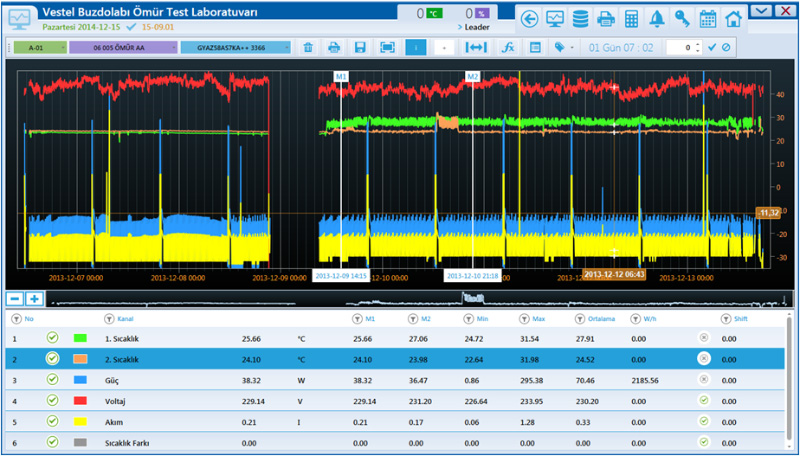Go to the home icon
The height and width of the screenshot is (456, 800).
point(733,19)
